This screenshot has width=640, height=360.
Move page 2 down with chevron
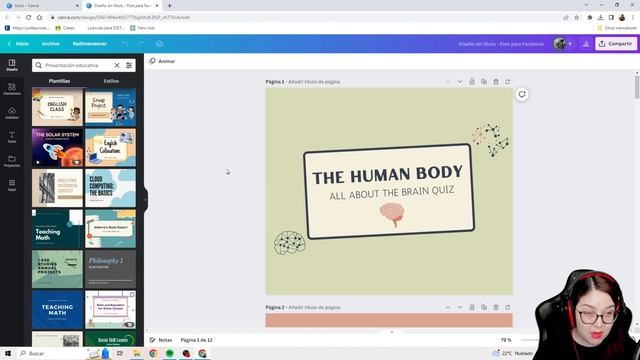[x=460, y=307]
